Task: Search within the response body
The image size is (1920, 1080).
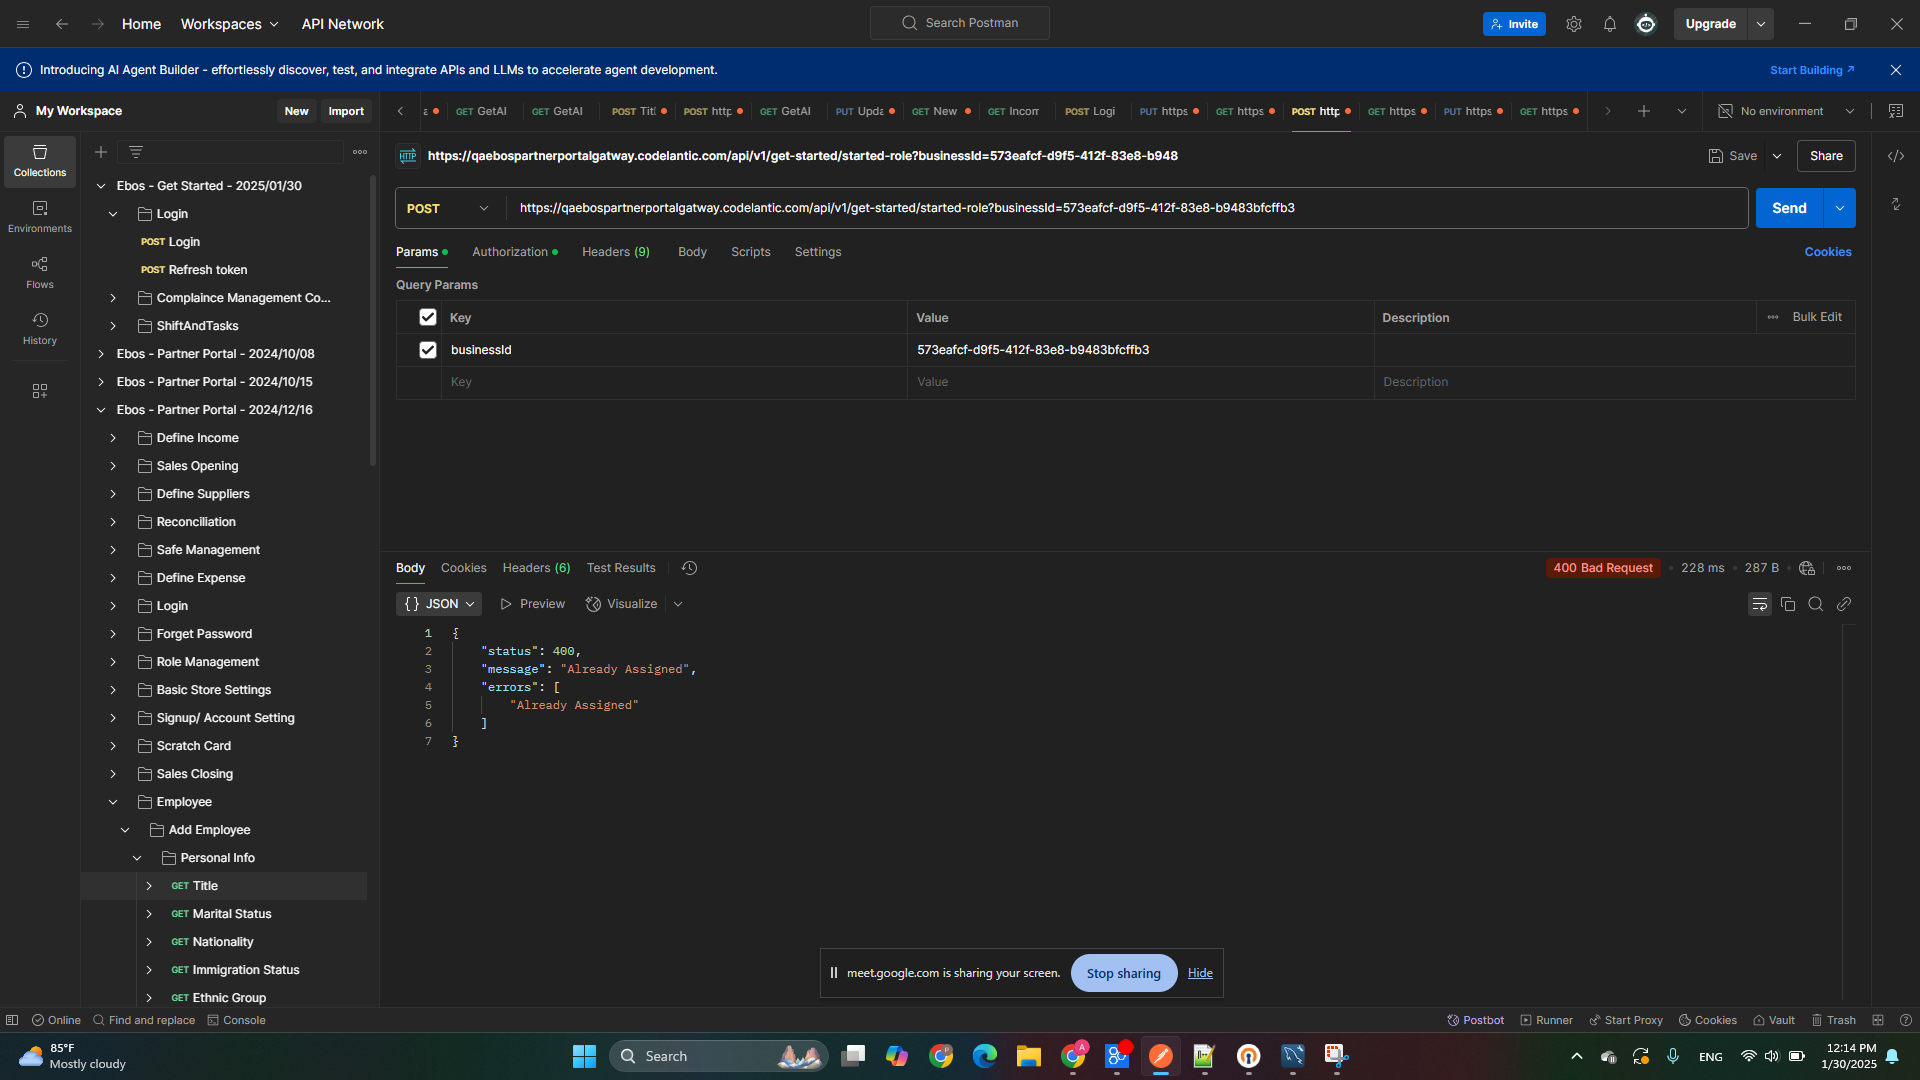Action: click(x=1816, y=604)
